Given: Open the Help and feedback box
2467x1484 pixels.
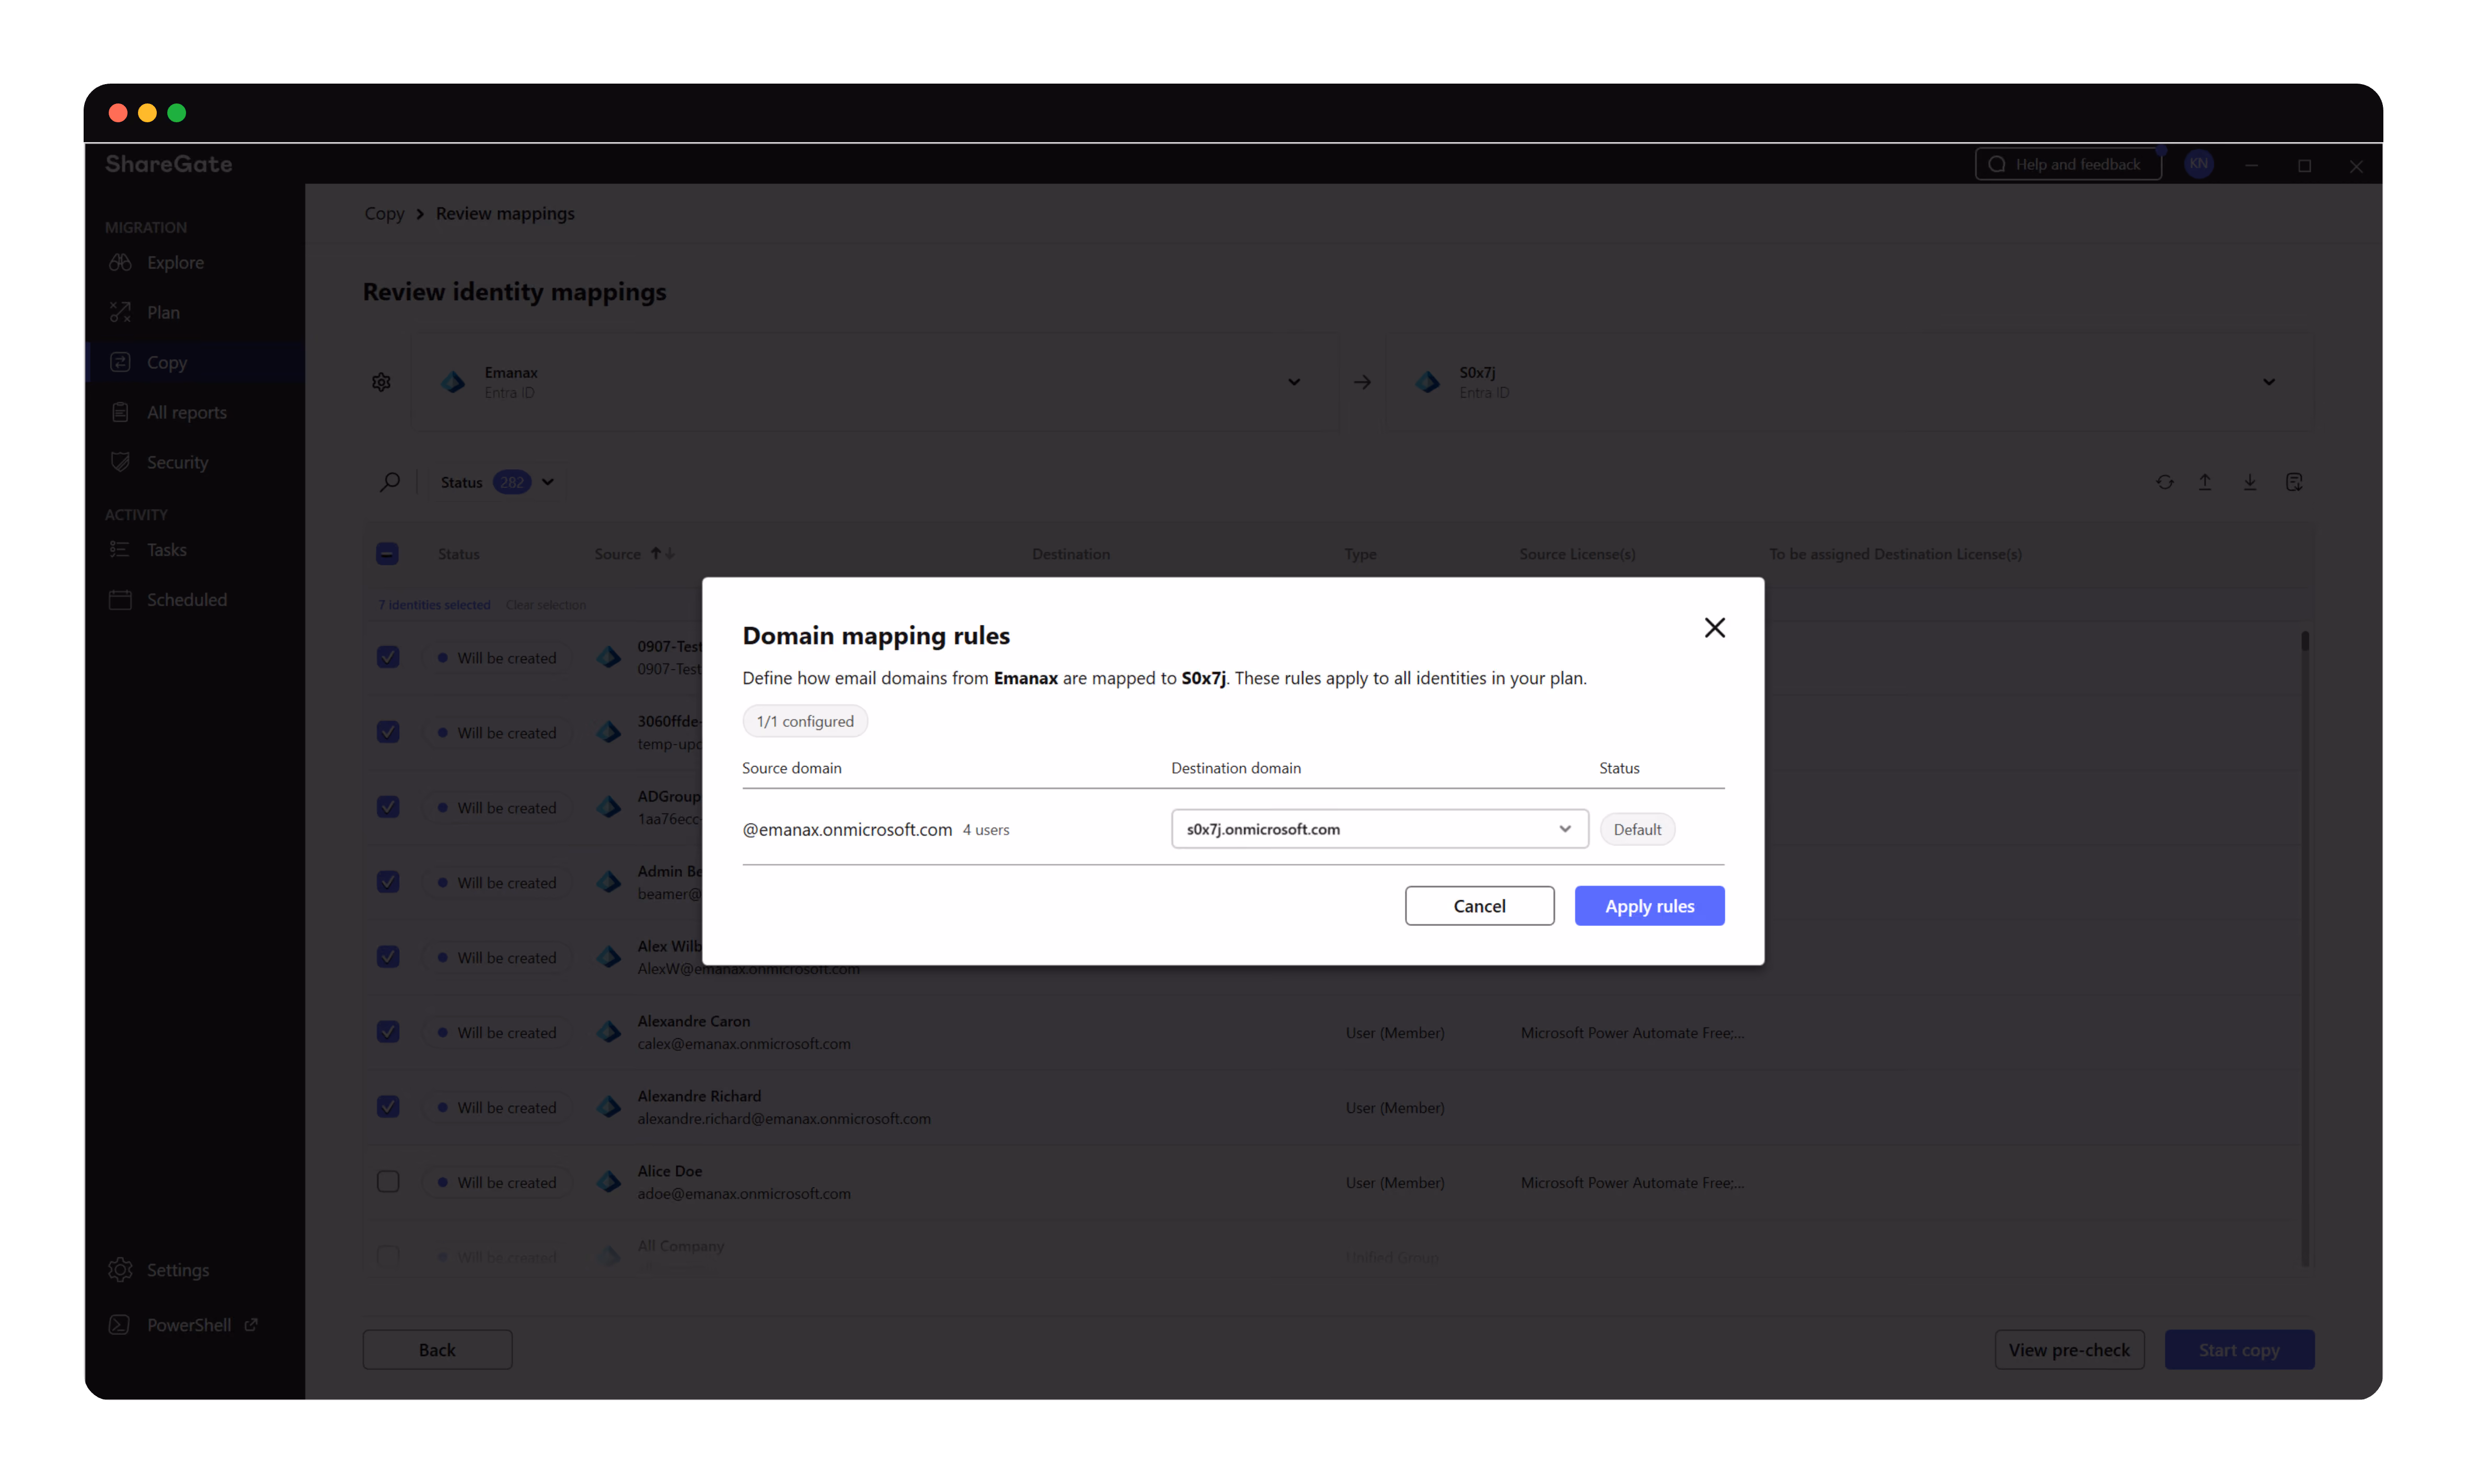Looking at the screenshot, I should (x=2068, y=164).
